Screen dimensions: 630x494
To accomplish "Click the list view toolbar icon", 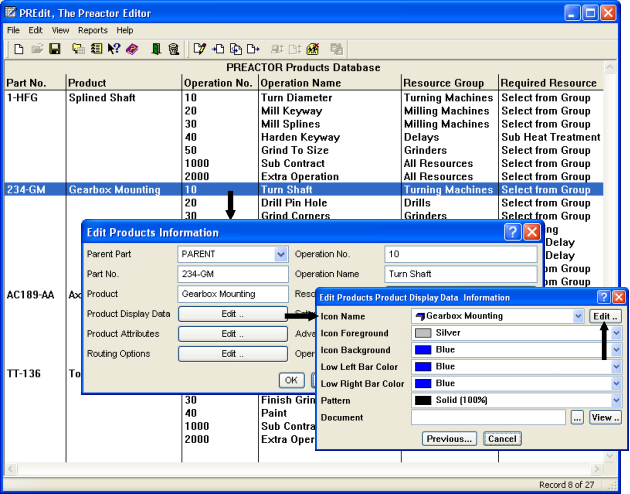I will [96, 49].
